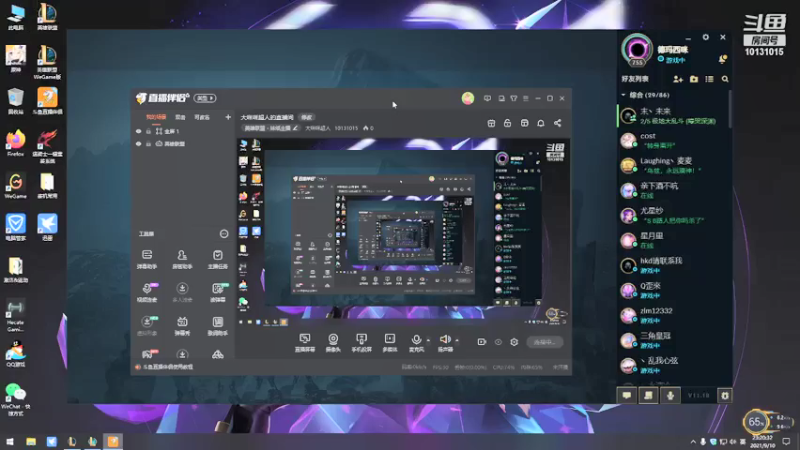
Task: Toggle the voice microphone in friends panel
Action: pyautogui.click(x=670, y=395)
